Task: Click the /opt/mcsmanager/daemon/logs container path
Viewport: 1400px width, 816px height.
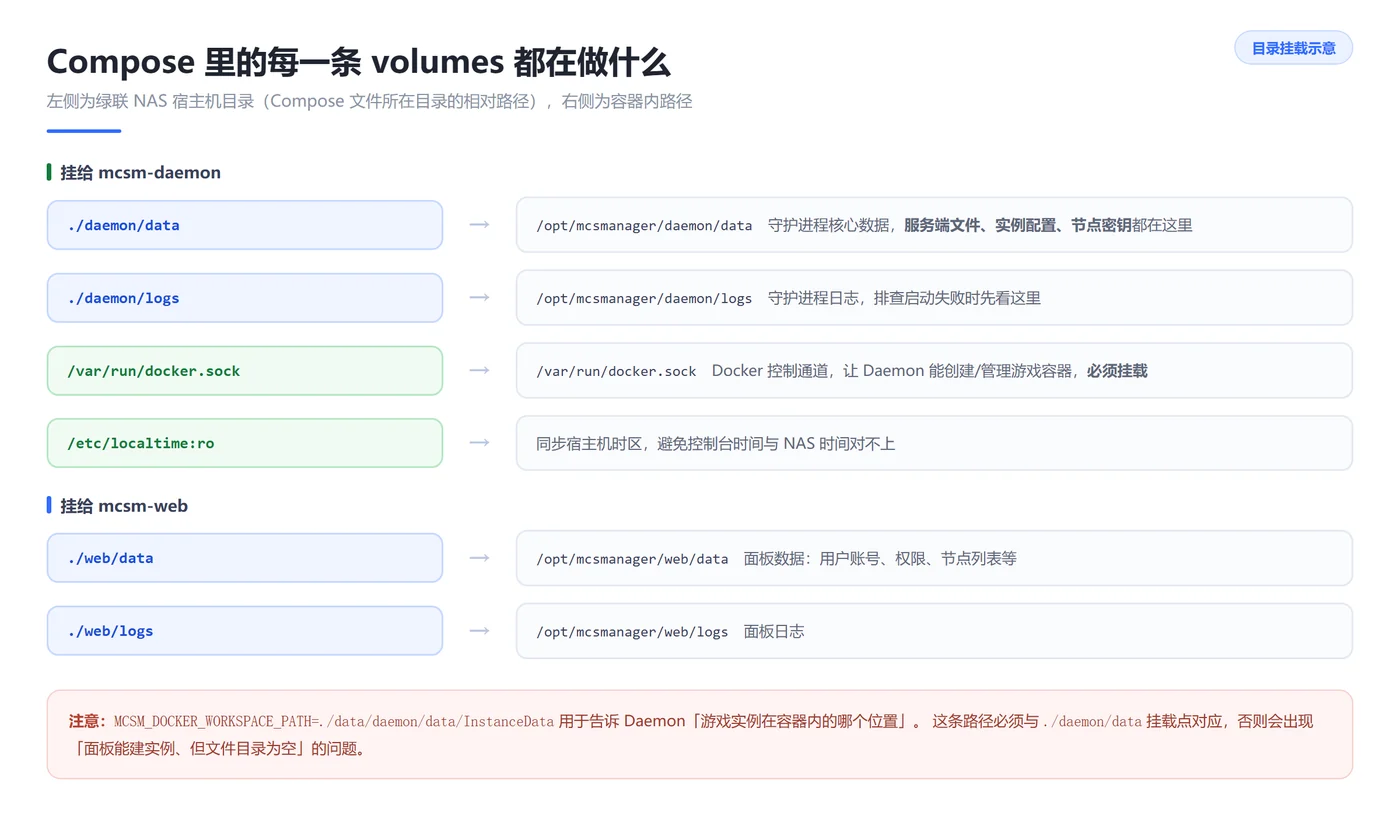Action: pyautogui.click(x=644, y=298)
